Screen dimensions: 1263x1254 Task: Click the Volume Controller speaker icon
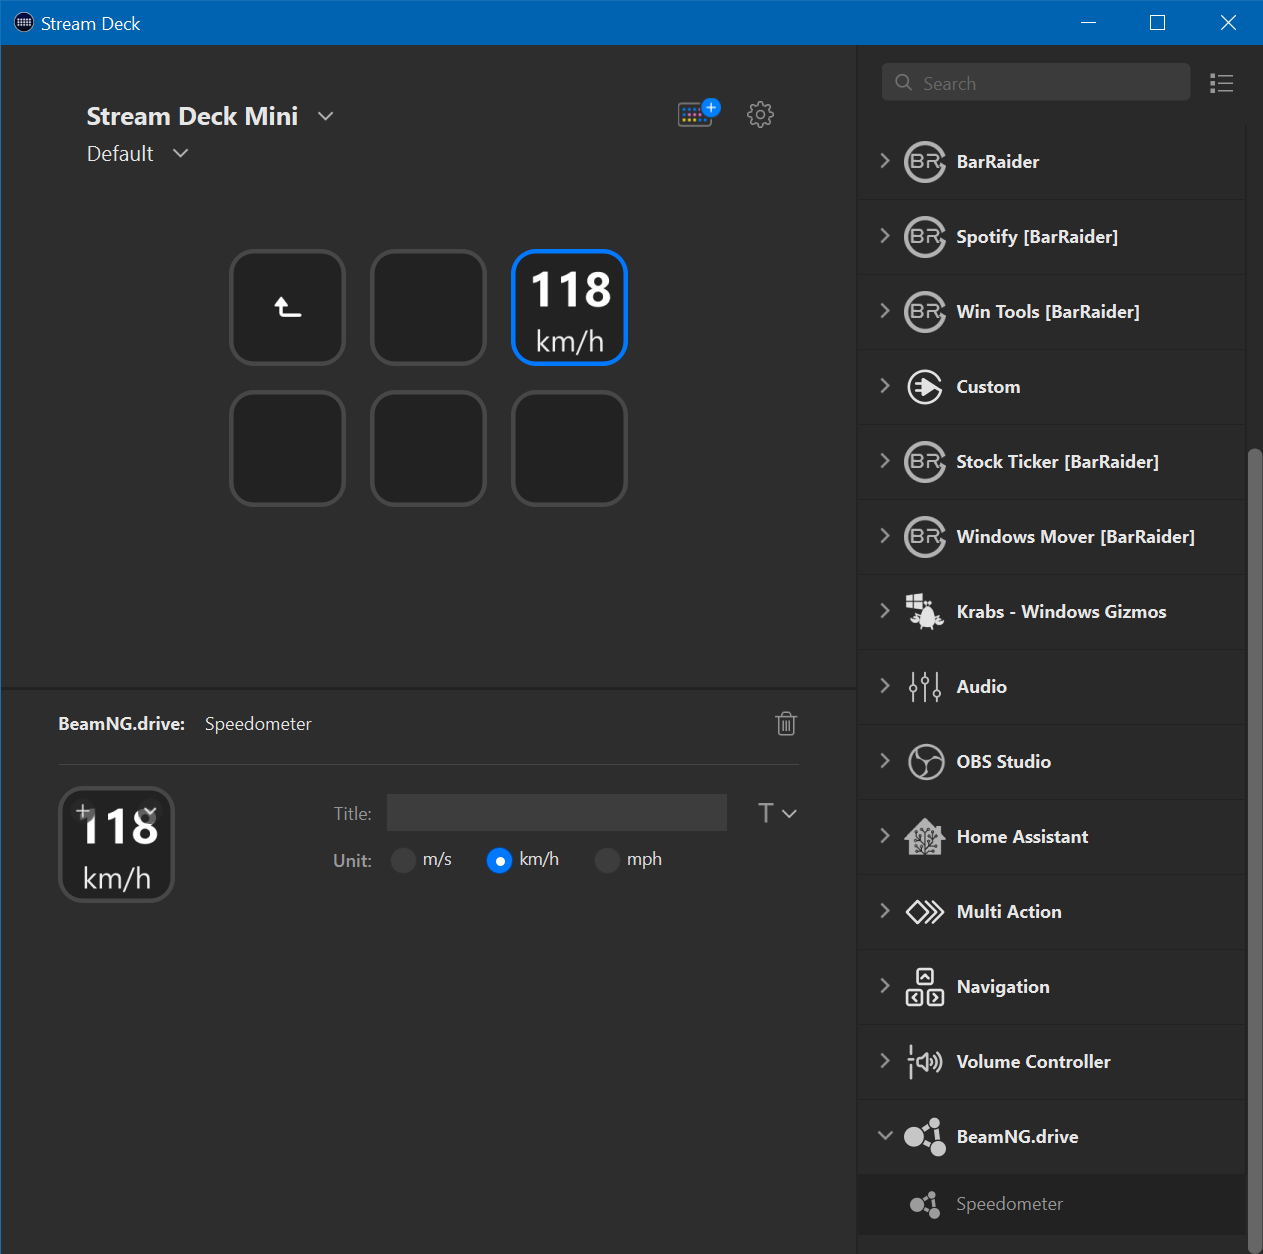(925, 1062)
